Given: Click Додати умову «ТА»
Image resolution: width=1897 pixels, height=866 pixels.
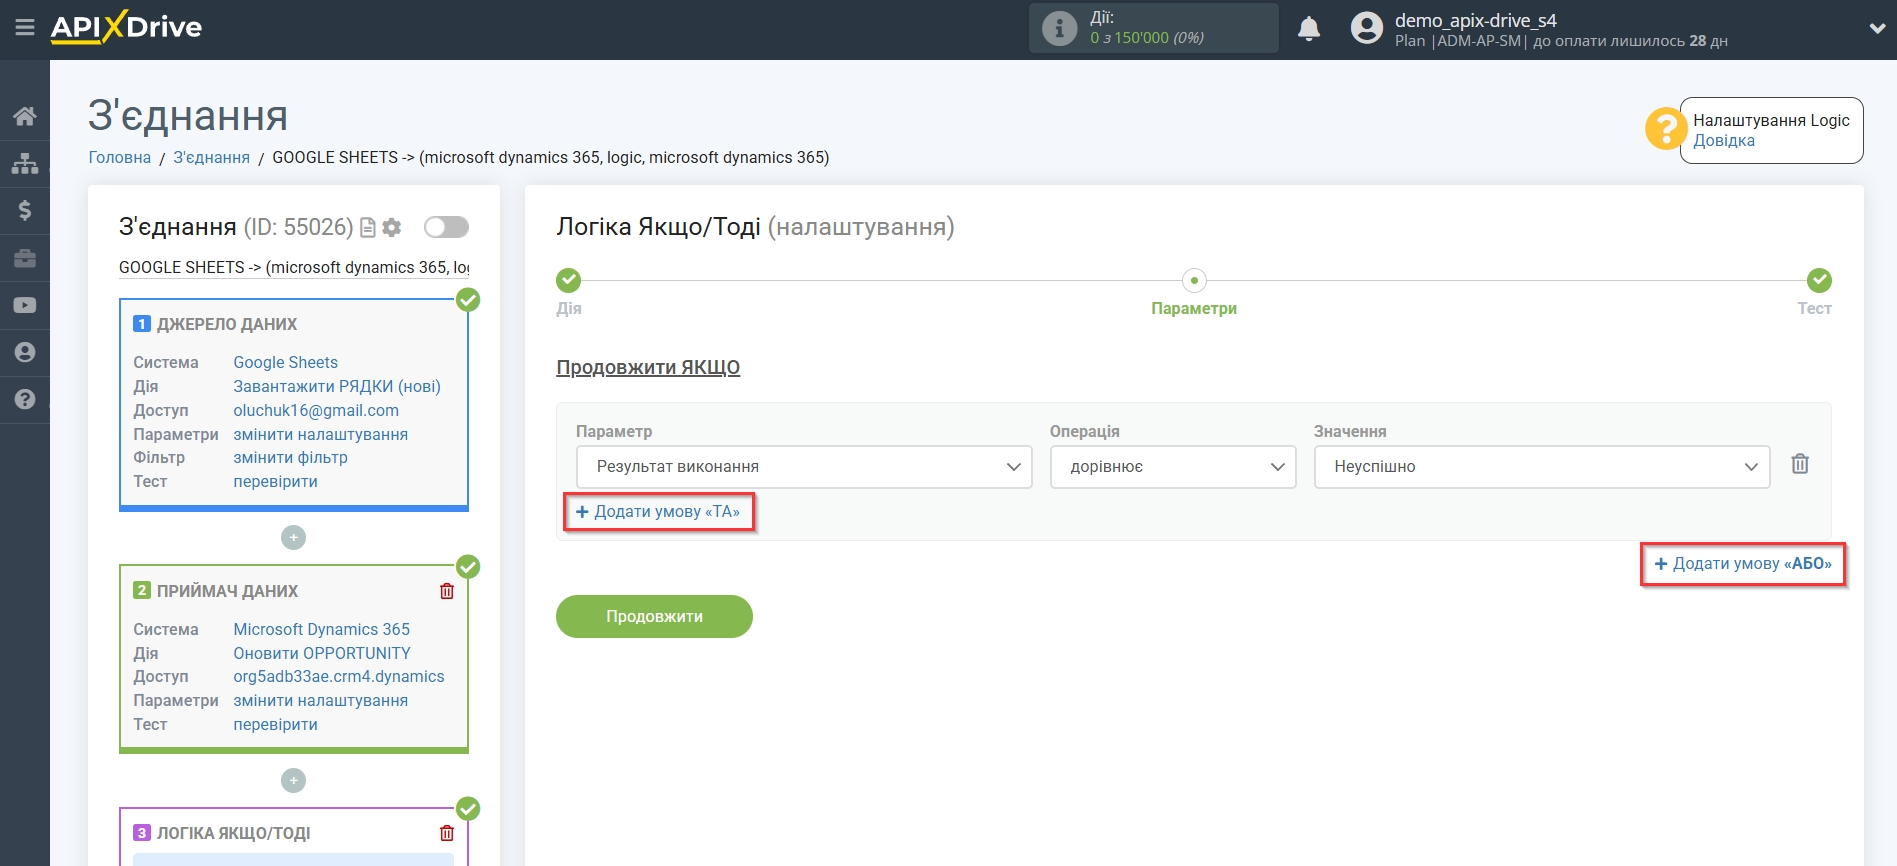Looking at the screenshot, I should tap(658, 512).
